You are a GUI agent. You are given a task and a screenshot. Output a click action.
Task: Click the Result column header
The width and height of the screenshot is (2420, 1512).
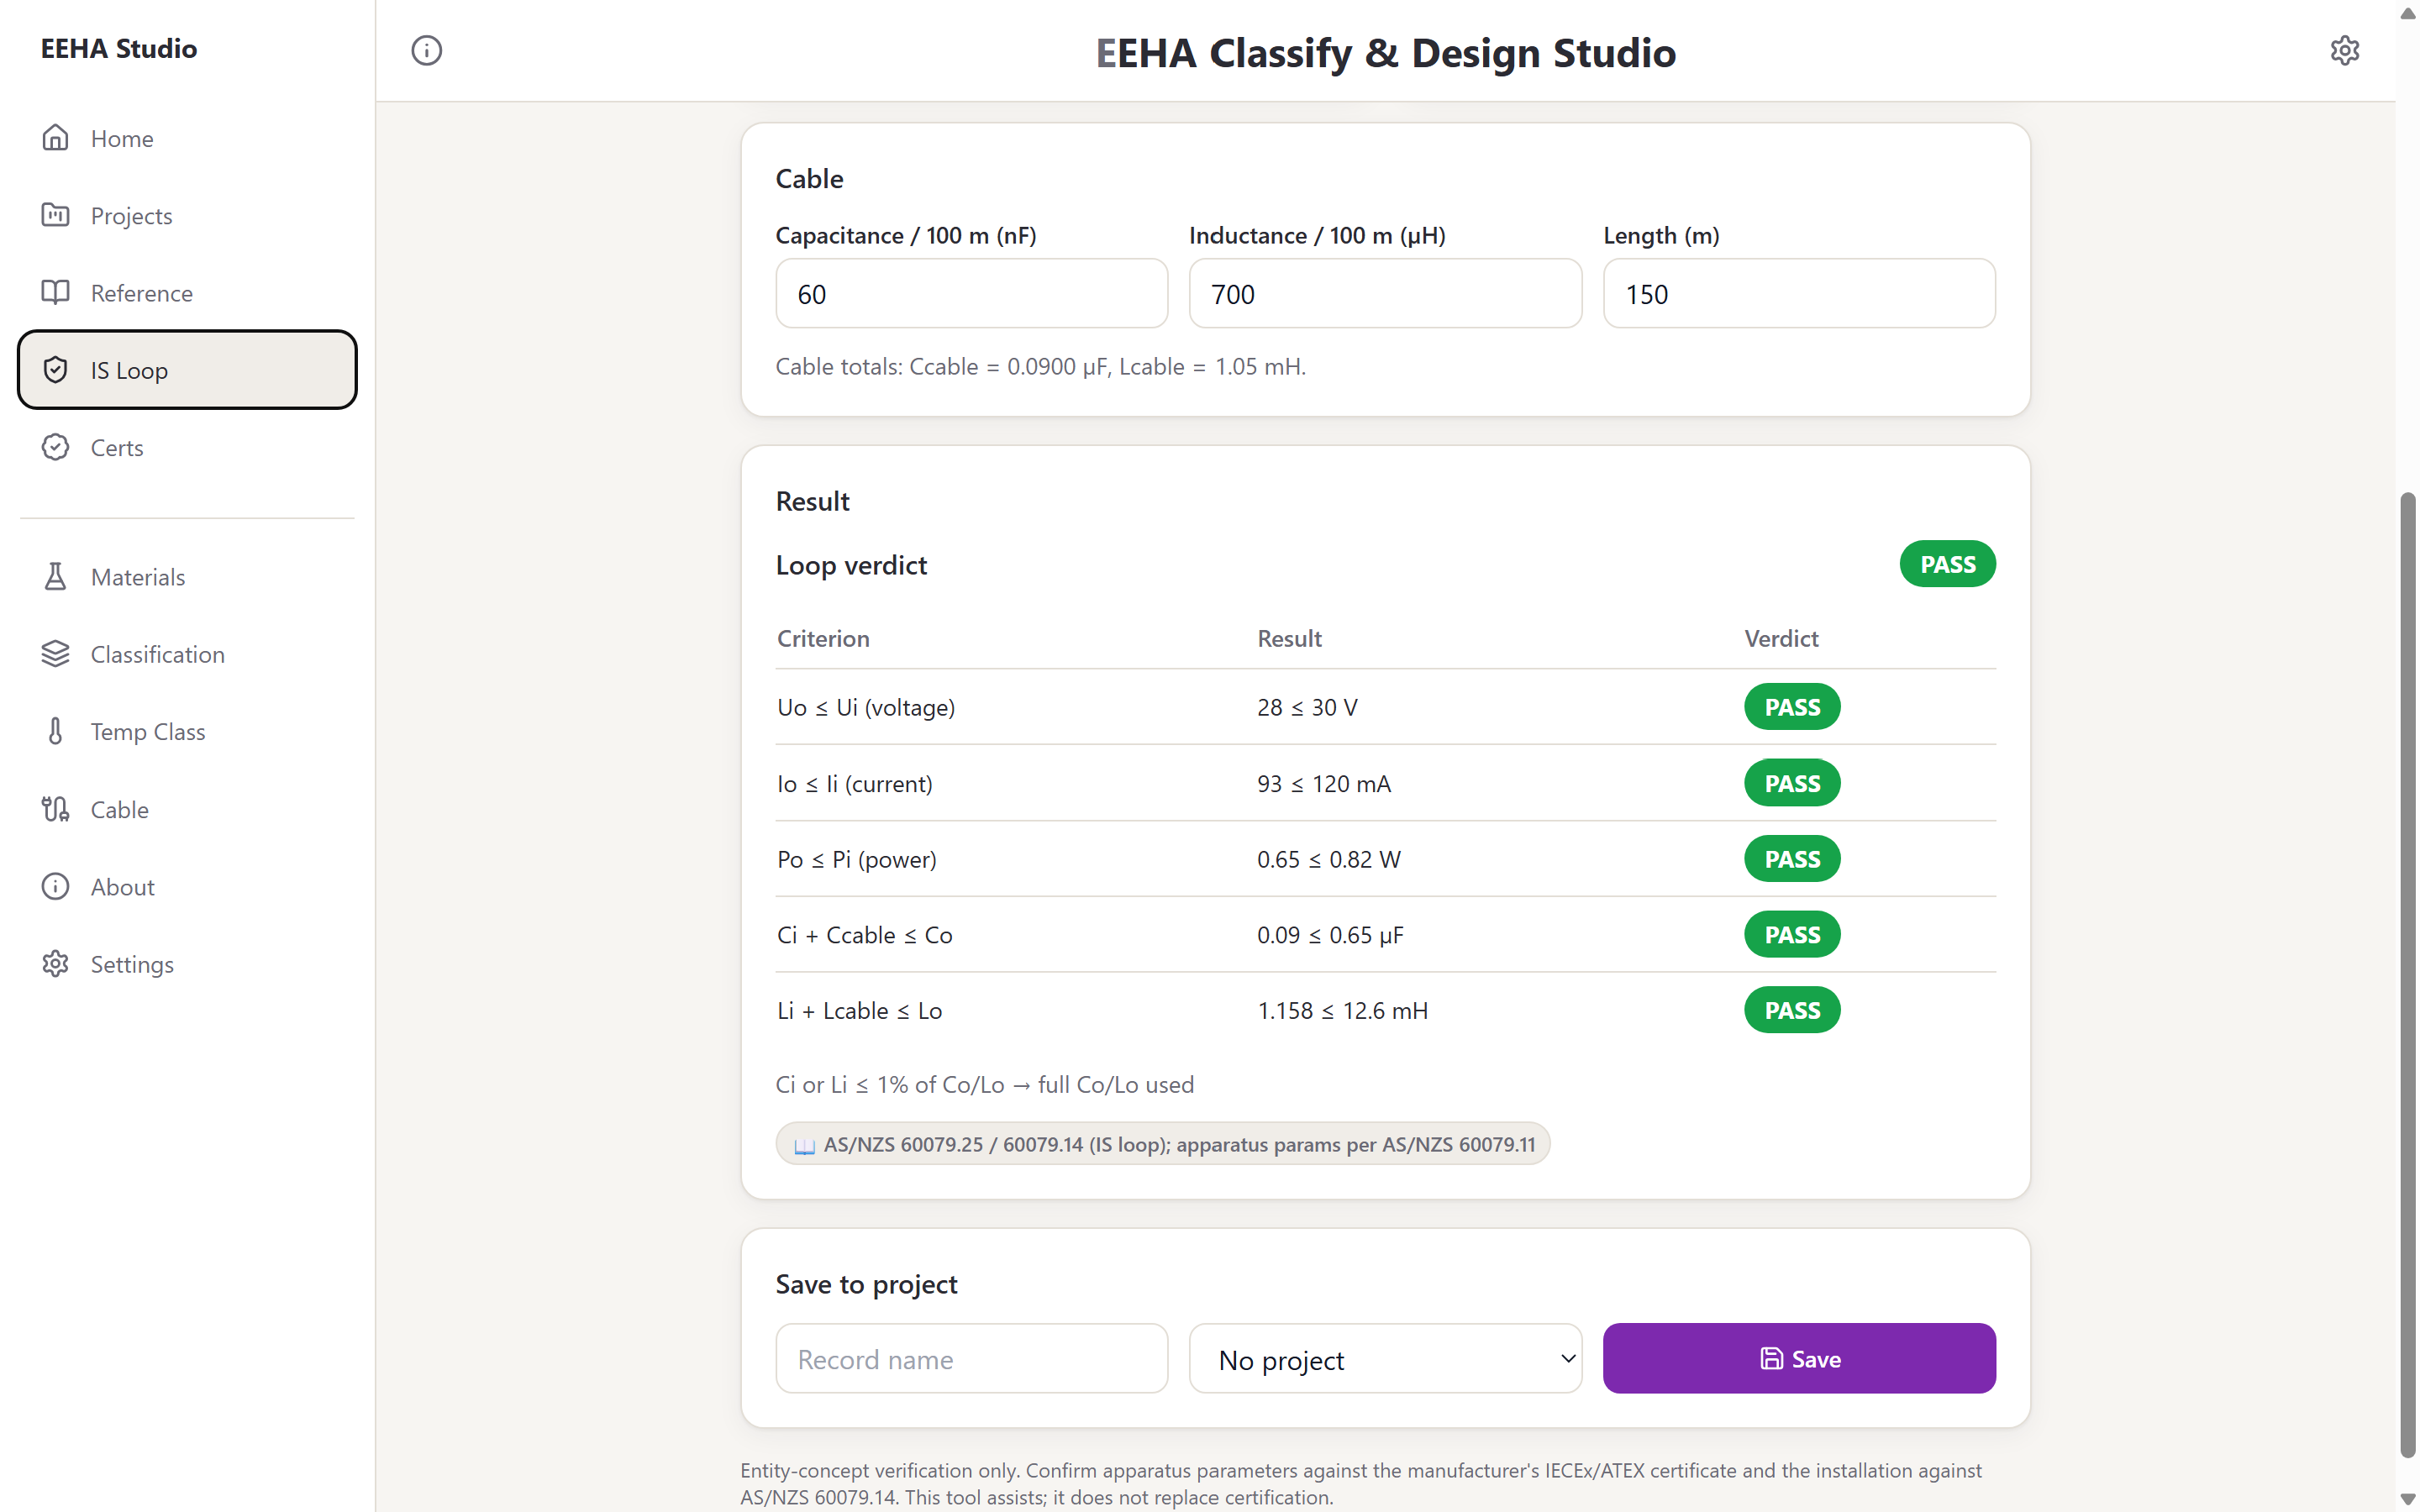tap(1289, 638)
